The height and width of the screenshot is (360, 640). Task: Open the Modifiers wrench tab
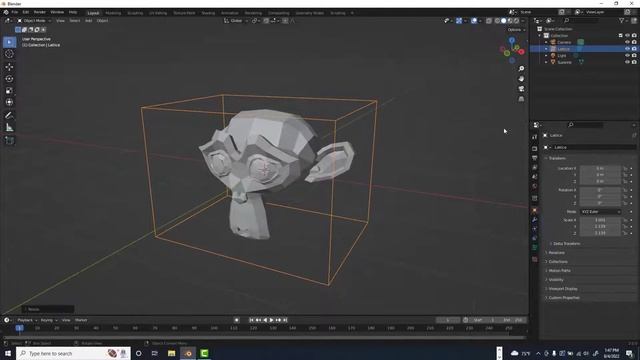click(535, 220)
